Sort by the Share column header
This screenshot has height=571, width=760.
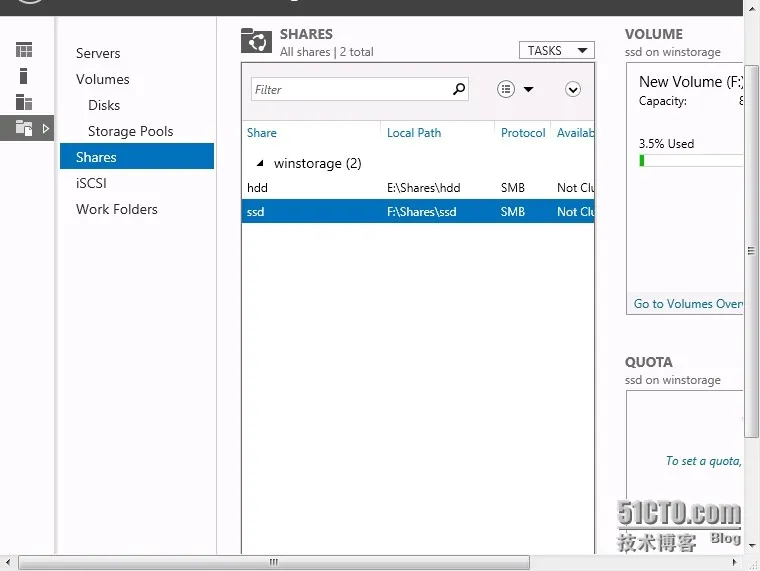pos(262,133)
